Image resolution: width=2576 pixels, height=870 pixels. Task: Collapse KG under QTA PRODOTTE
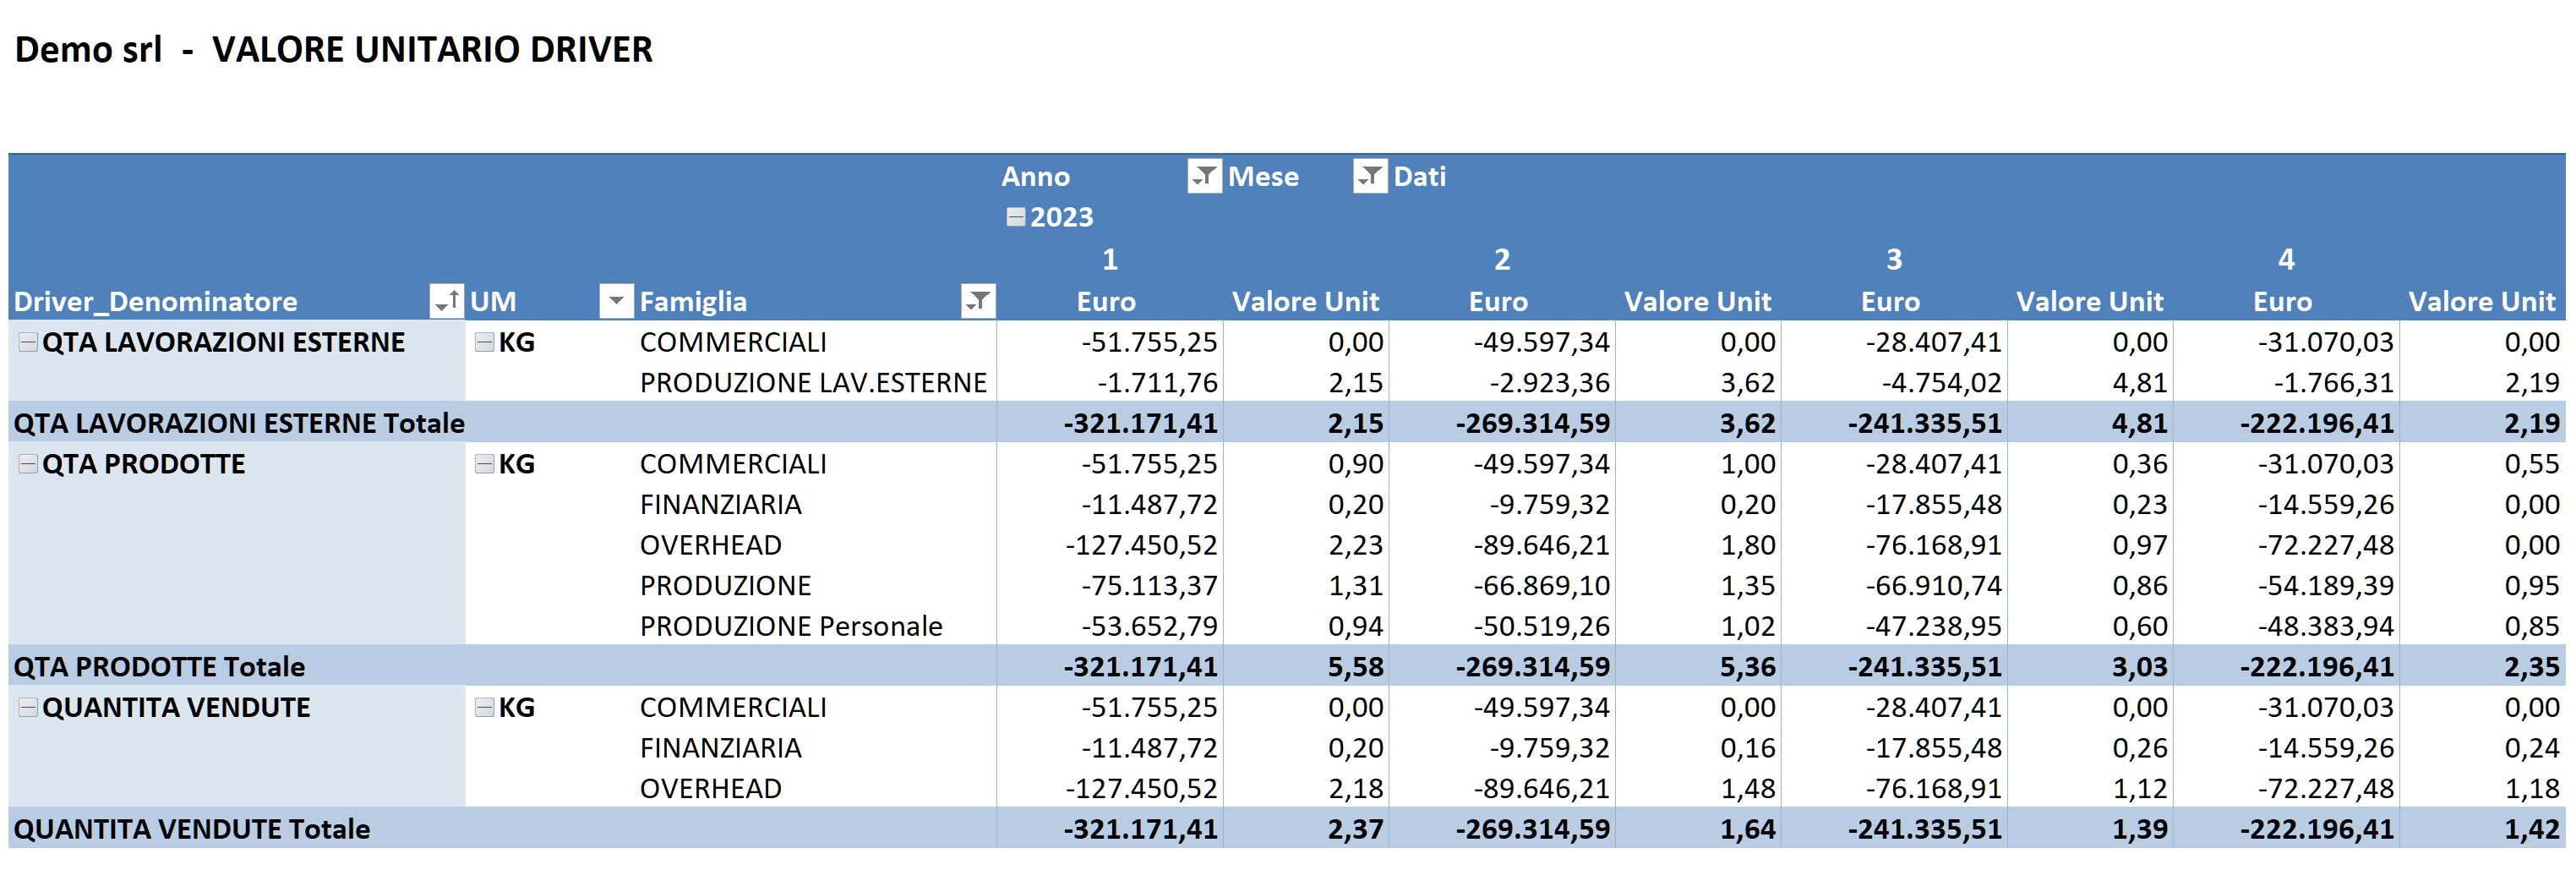coord(485,464)
